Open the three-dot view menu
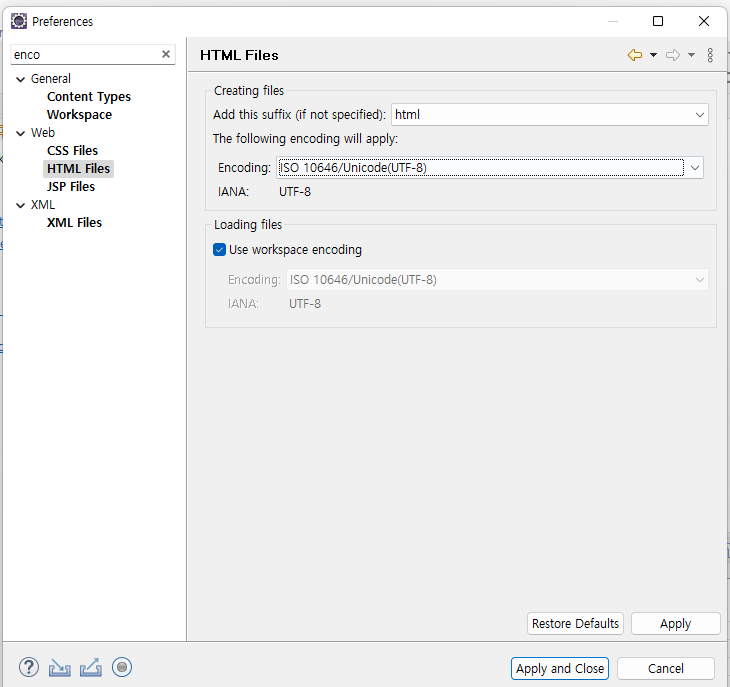This screenshot has width=730, height=687. (710, 55)
